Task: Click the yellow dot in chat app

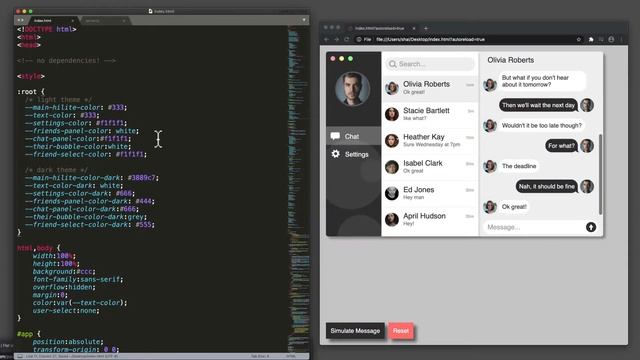Action: pos(342,59)
